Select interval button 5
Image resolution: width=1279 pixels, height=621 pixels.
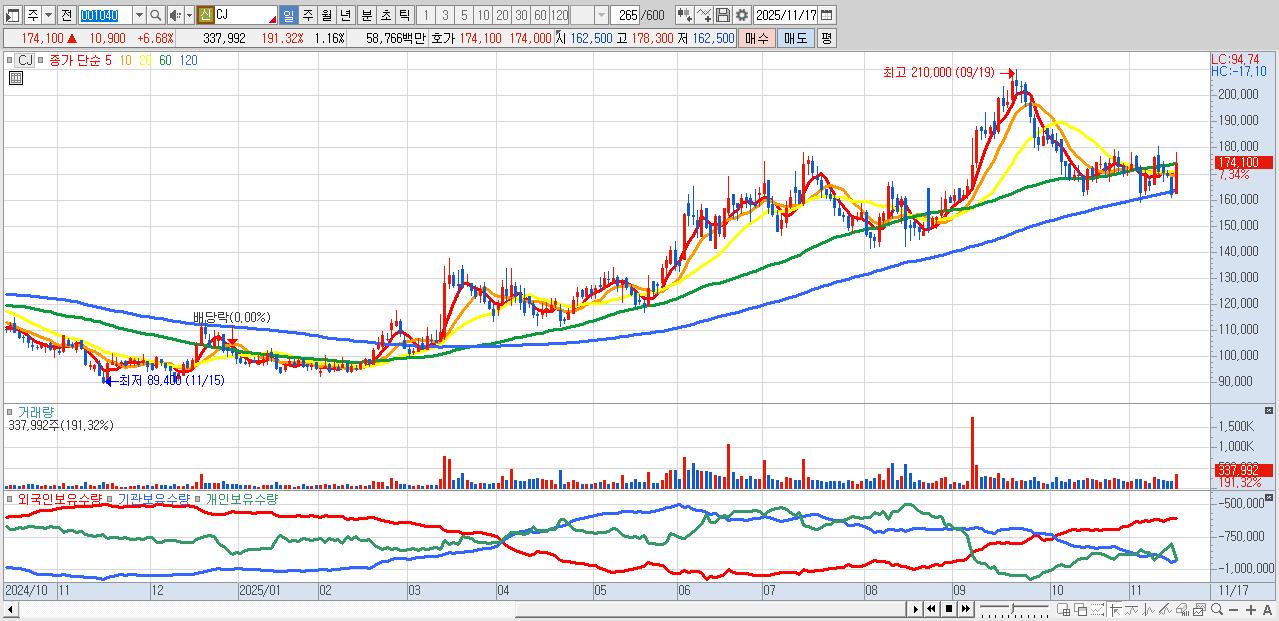click(463, 15)
